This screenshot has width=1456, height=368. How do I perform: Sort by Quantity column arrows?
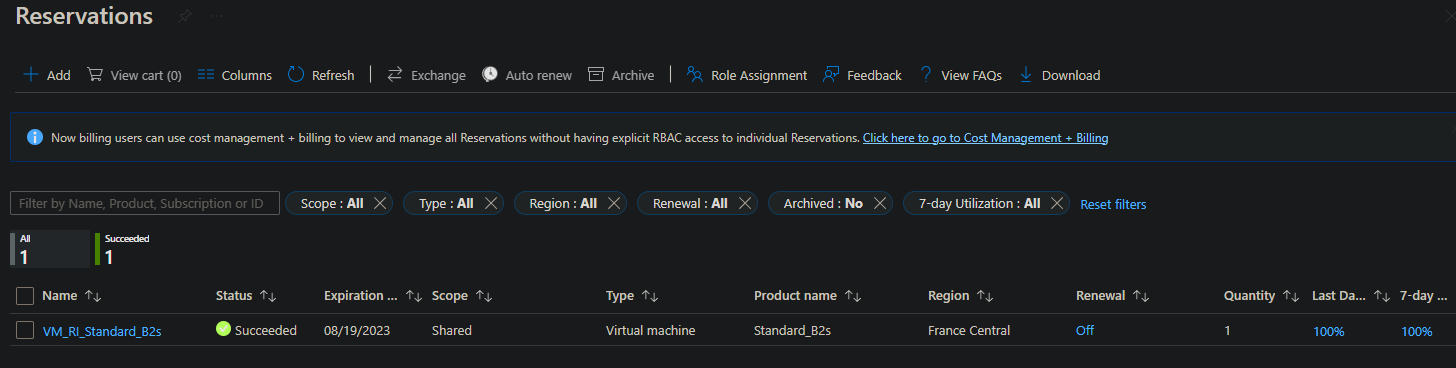(1291, 296)
